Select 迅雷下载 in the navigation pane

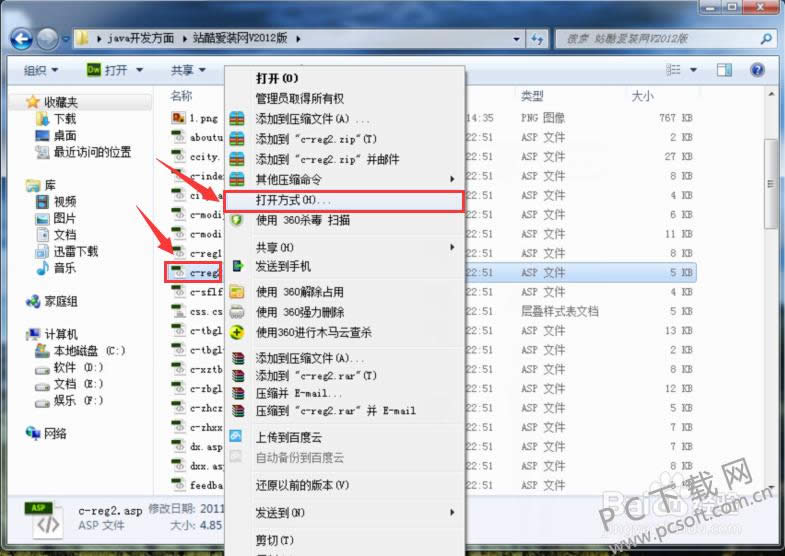pyautogui.click(x=76, y=251)
